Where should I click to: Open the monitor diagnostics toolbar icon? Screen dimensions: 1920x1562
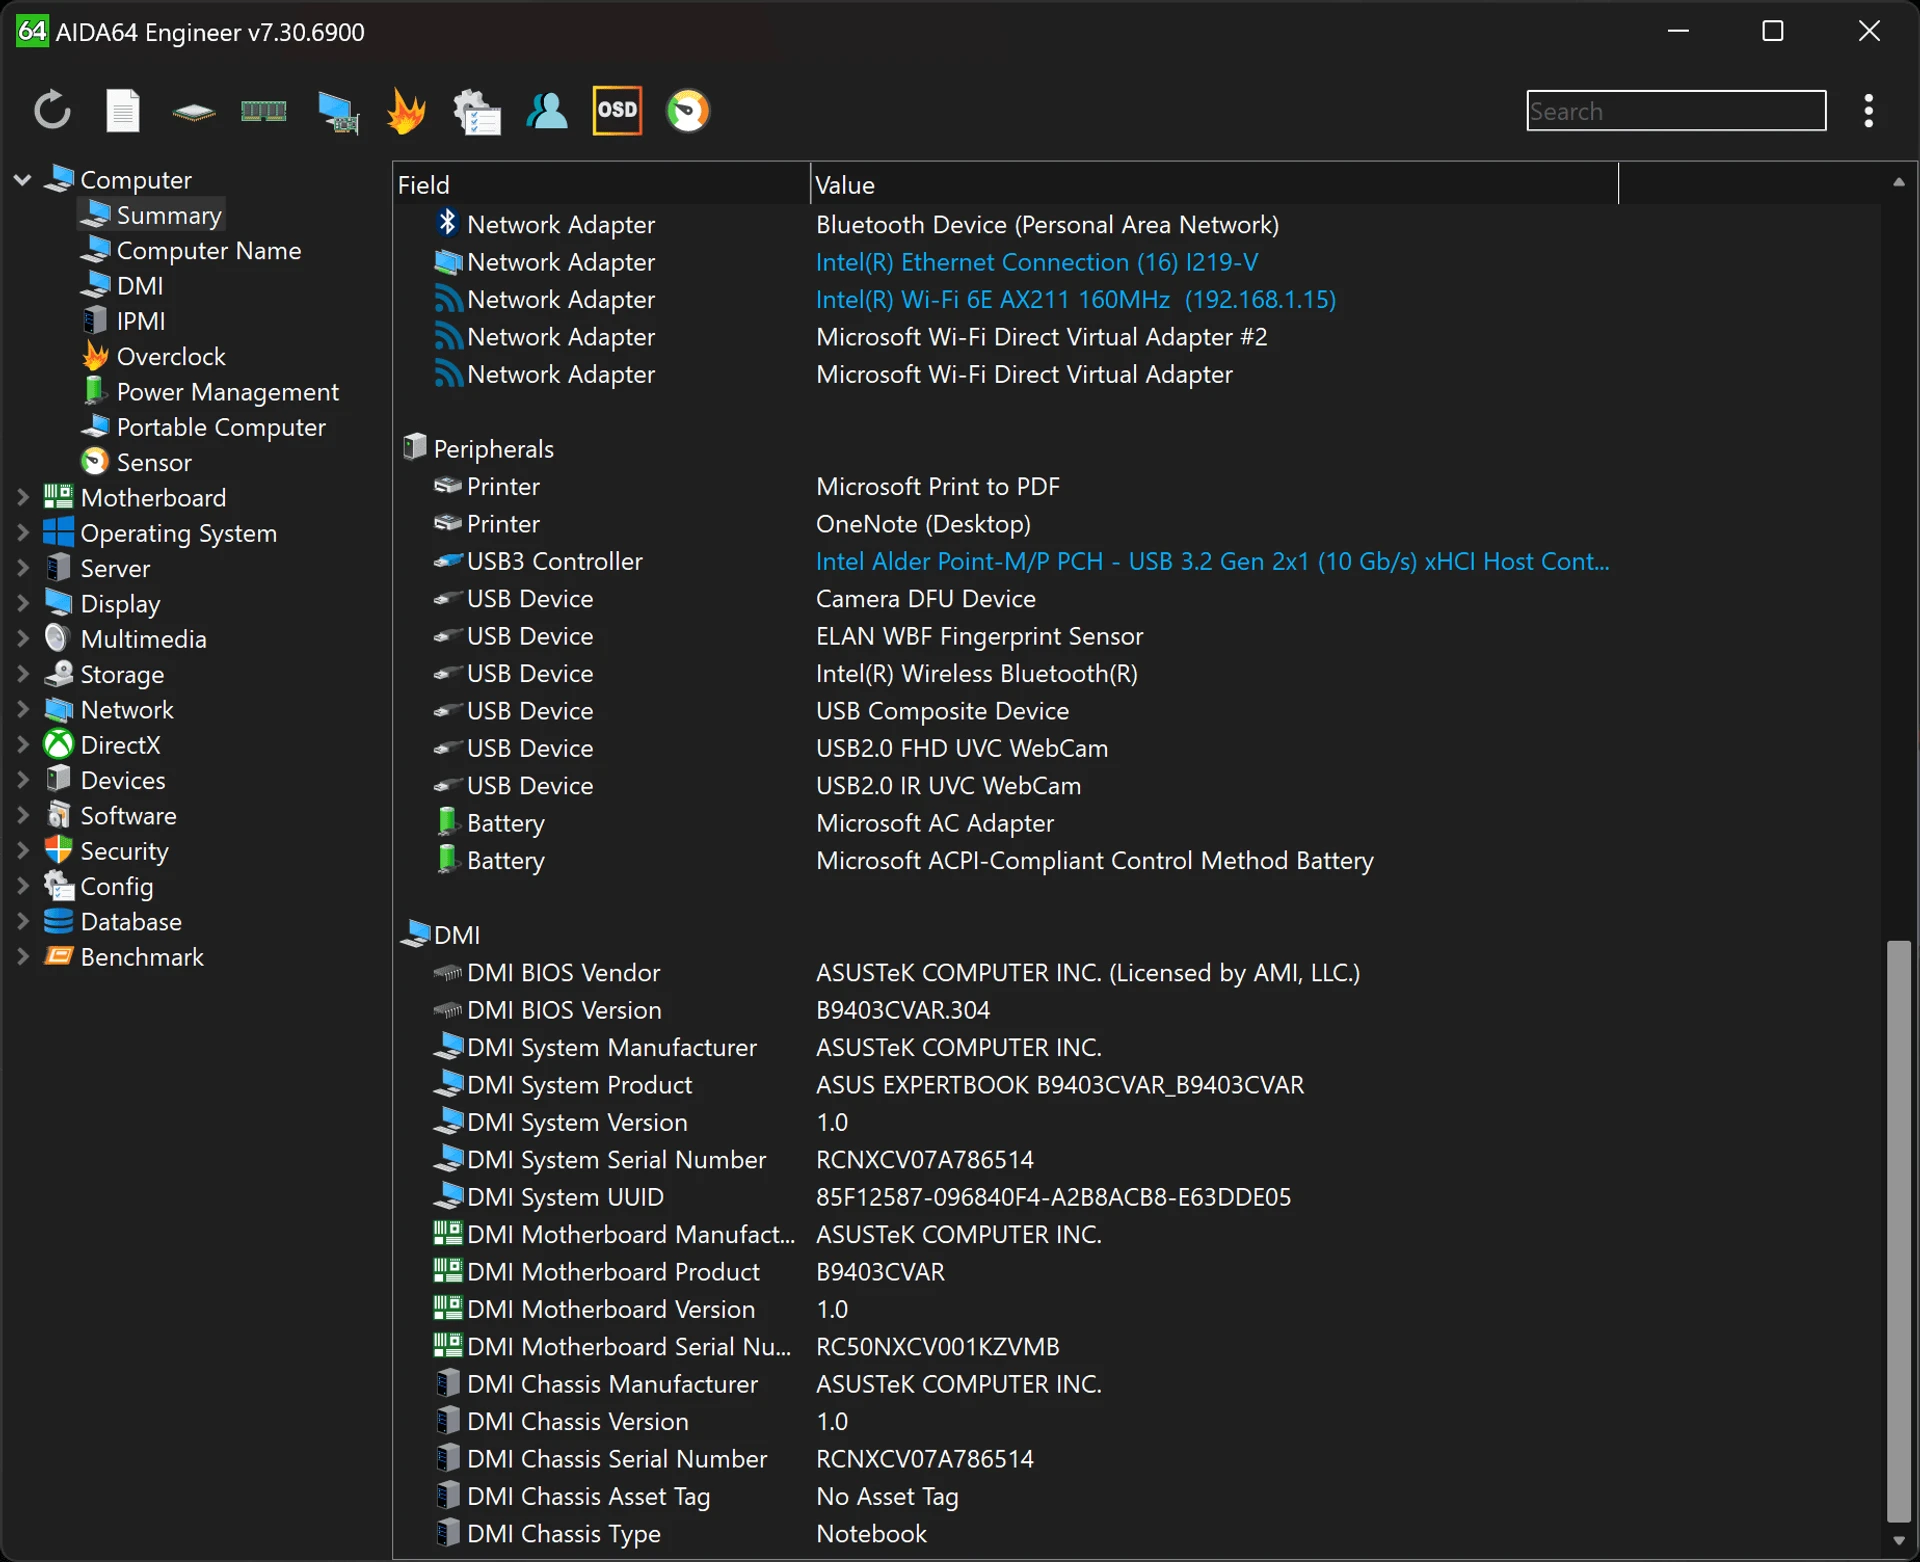pyautogui.click(x=338, y=112)
